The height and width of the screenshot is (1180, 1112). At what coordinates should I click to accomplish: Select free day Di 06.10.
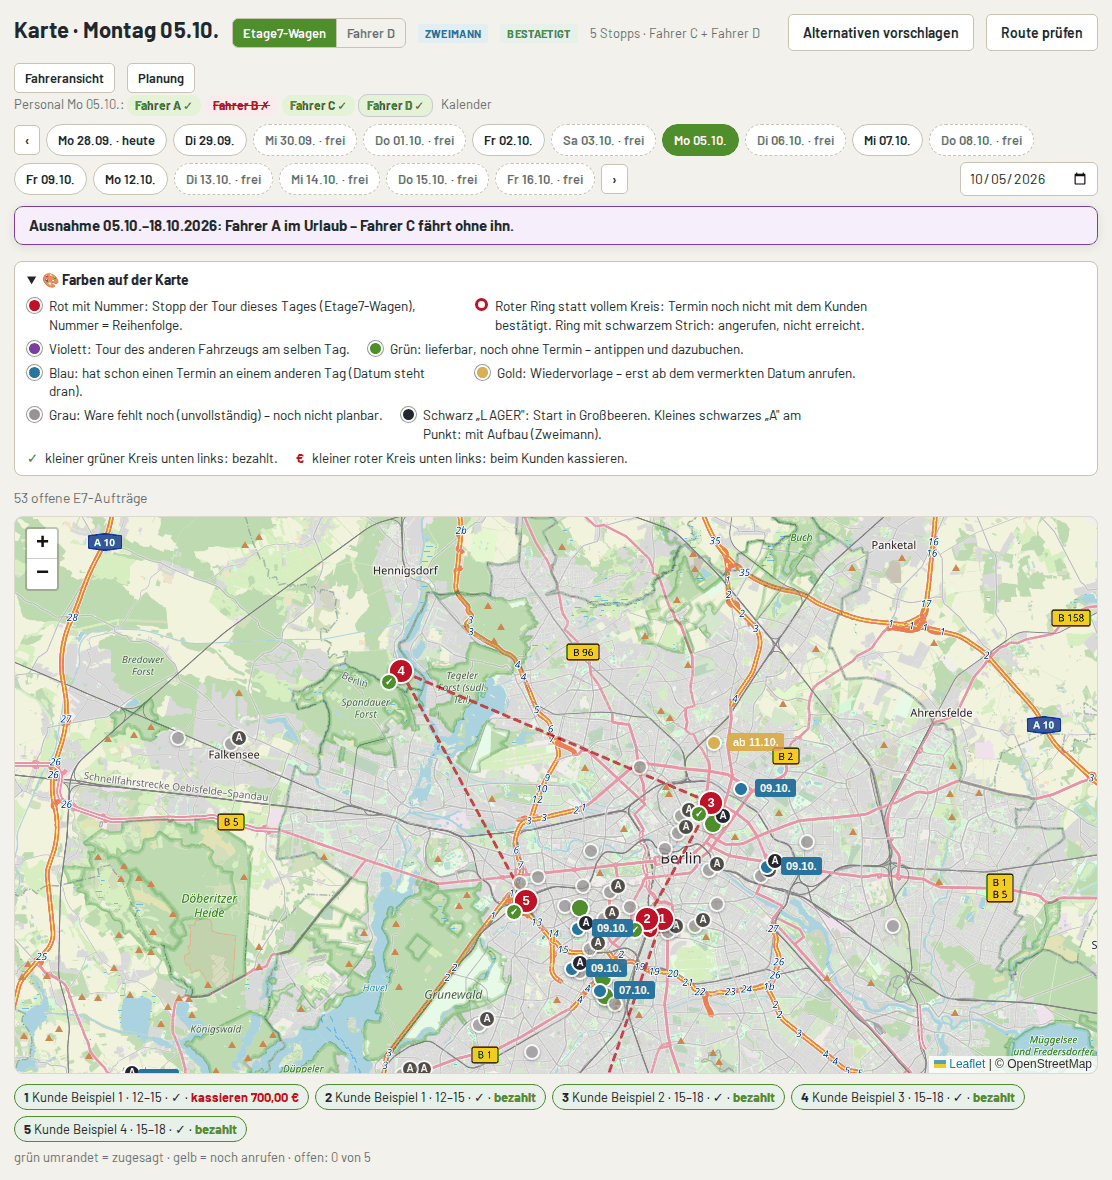click(x=795, y=141)
